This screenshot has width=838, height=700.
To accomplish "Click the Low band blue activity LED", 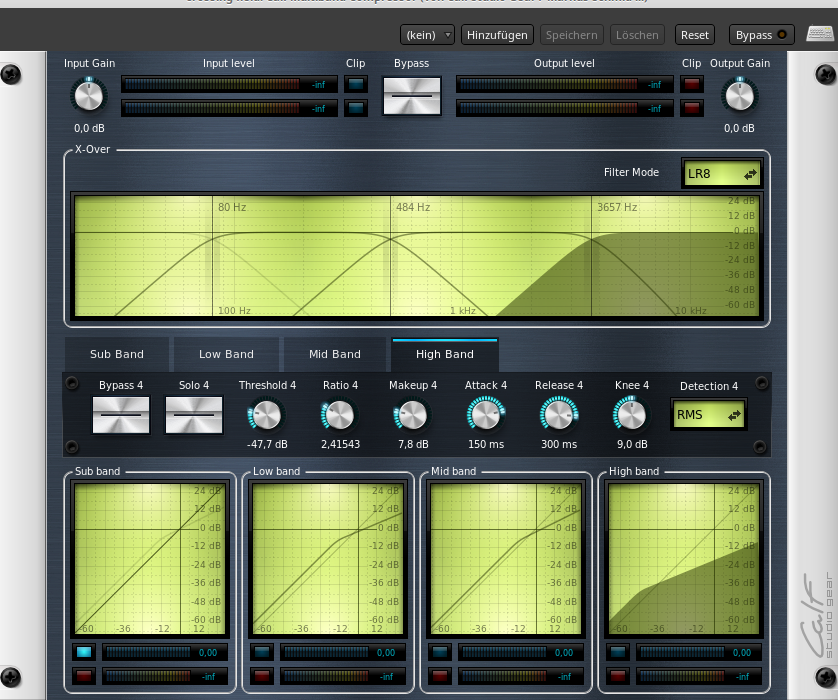I will pos(262,652).
